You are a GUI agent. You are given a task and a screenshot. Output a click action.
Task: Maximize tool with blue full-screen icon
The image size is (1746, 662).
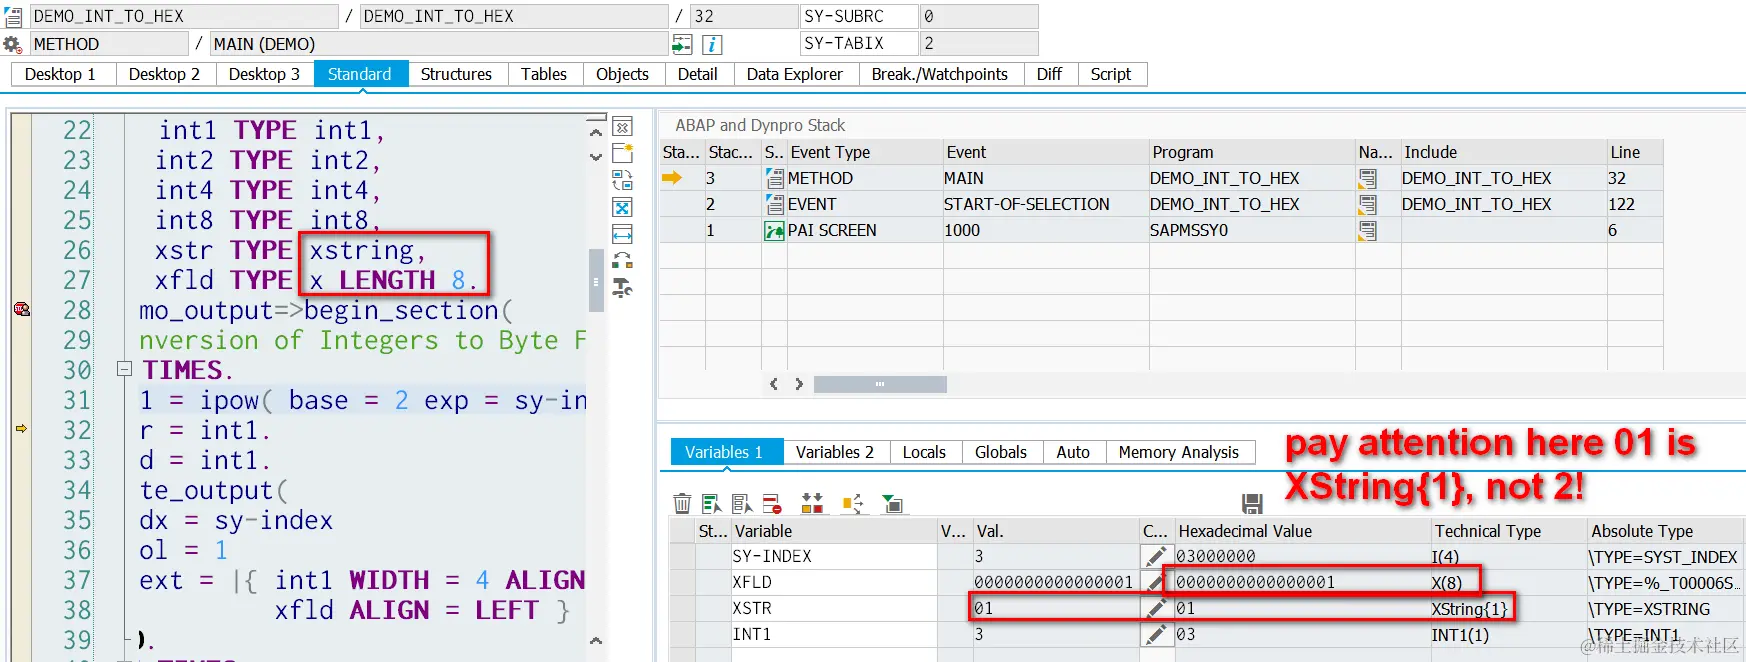pos(622,207)
